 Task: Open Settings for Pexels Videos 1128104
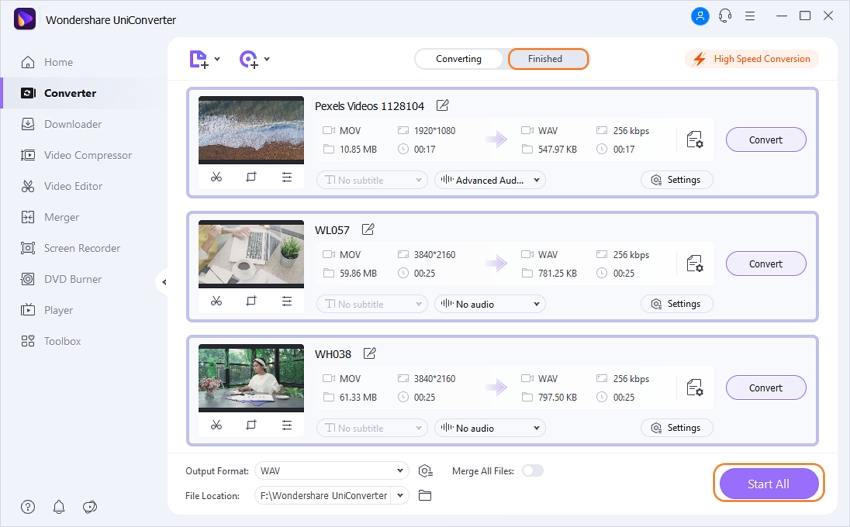pyautogui.click(x=676, y=179)
